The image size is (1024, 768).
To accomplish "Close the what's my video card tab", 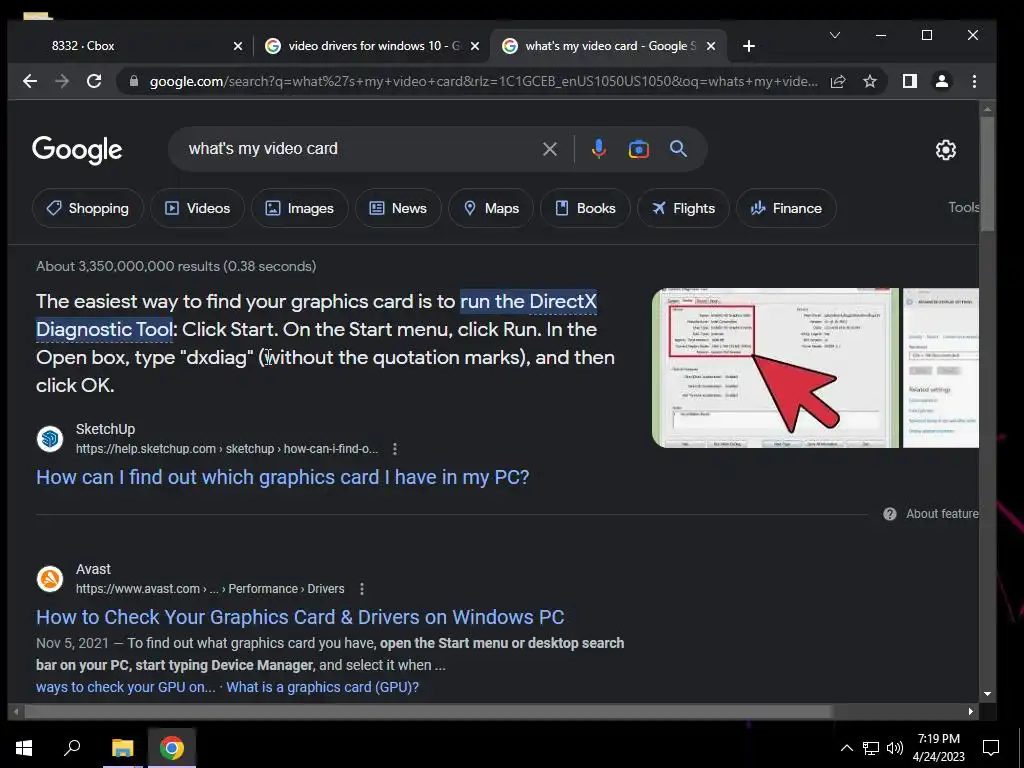I will [x=711, y=46].
